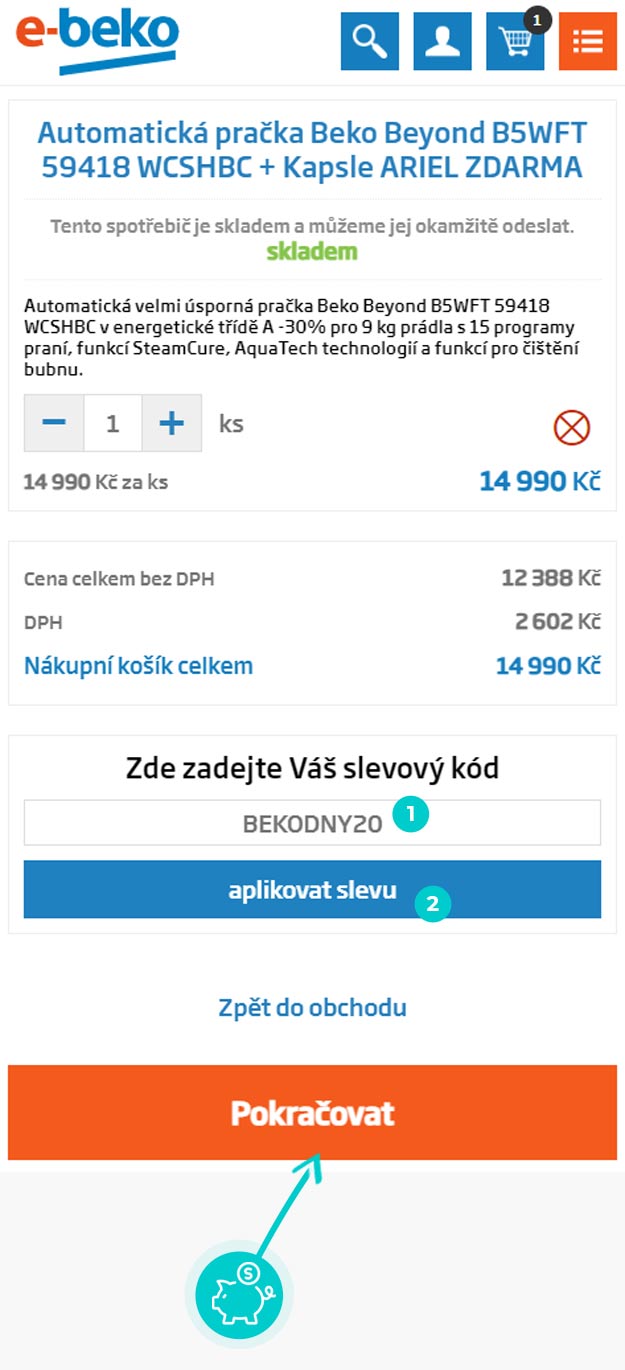Click the e-beko logo
Viewport: 625px width, 1370px height.
point(97,42)
